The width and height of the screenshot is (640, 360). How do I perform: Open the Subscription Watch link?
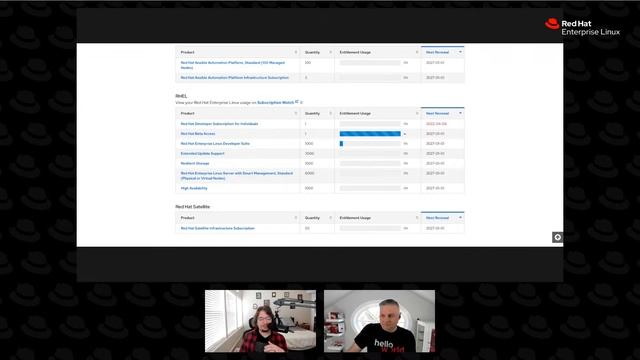[x=276, y=102]
